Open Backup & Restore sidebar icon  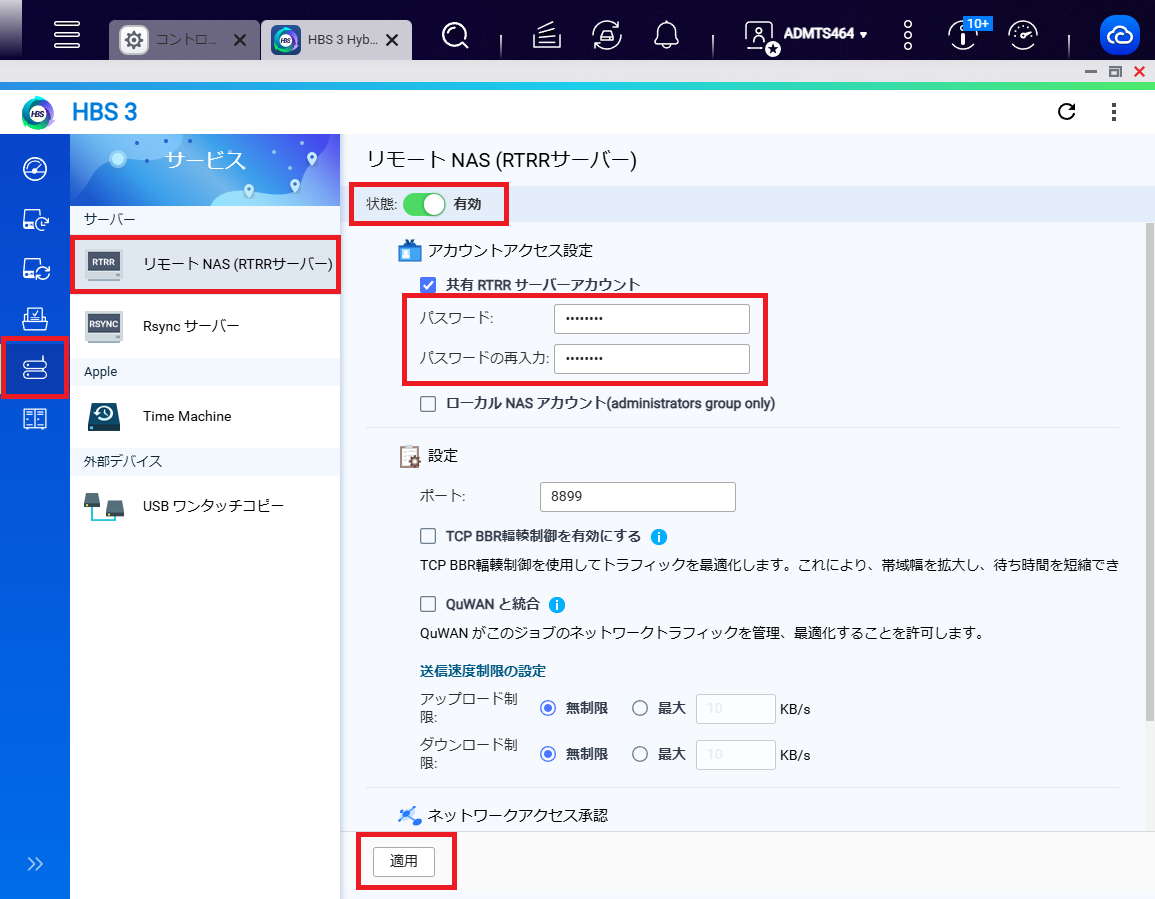pyautogui.click(x=35, y=219)
